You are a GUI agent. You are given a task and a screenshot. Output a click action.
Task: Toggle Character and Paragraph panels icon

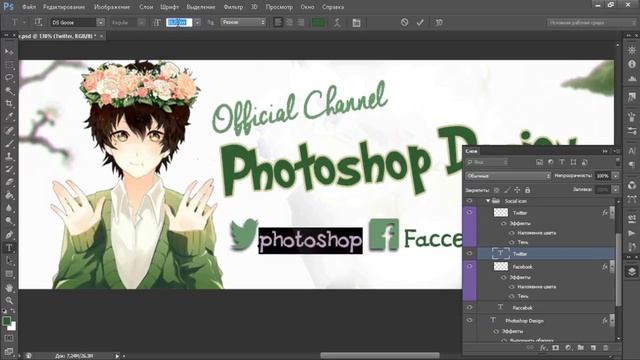pos(356,22)
